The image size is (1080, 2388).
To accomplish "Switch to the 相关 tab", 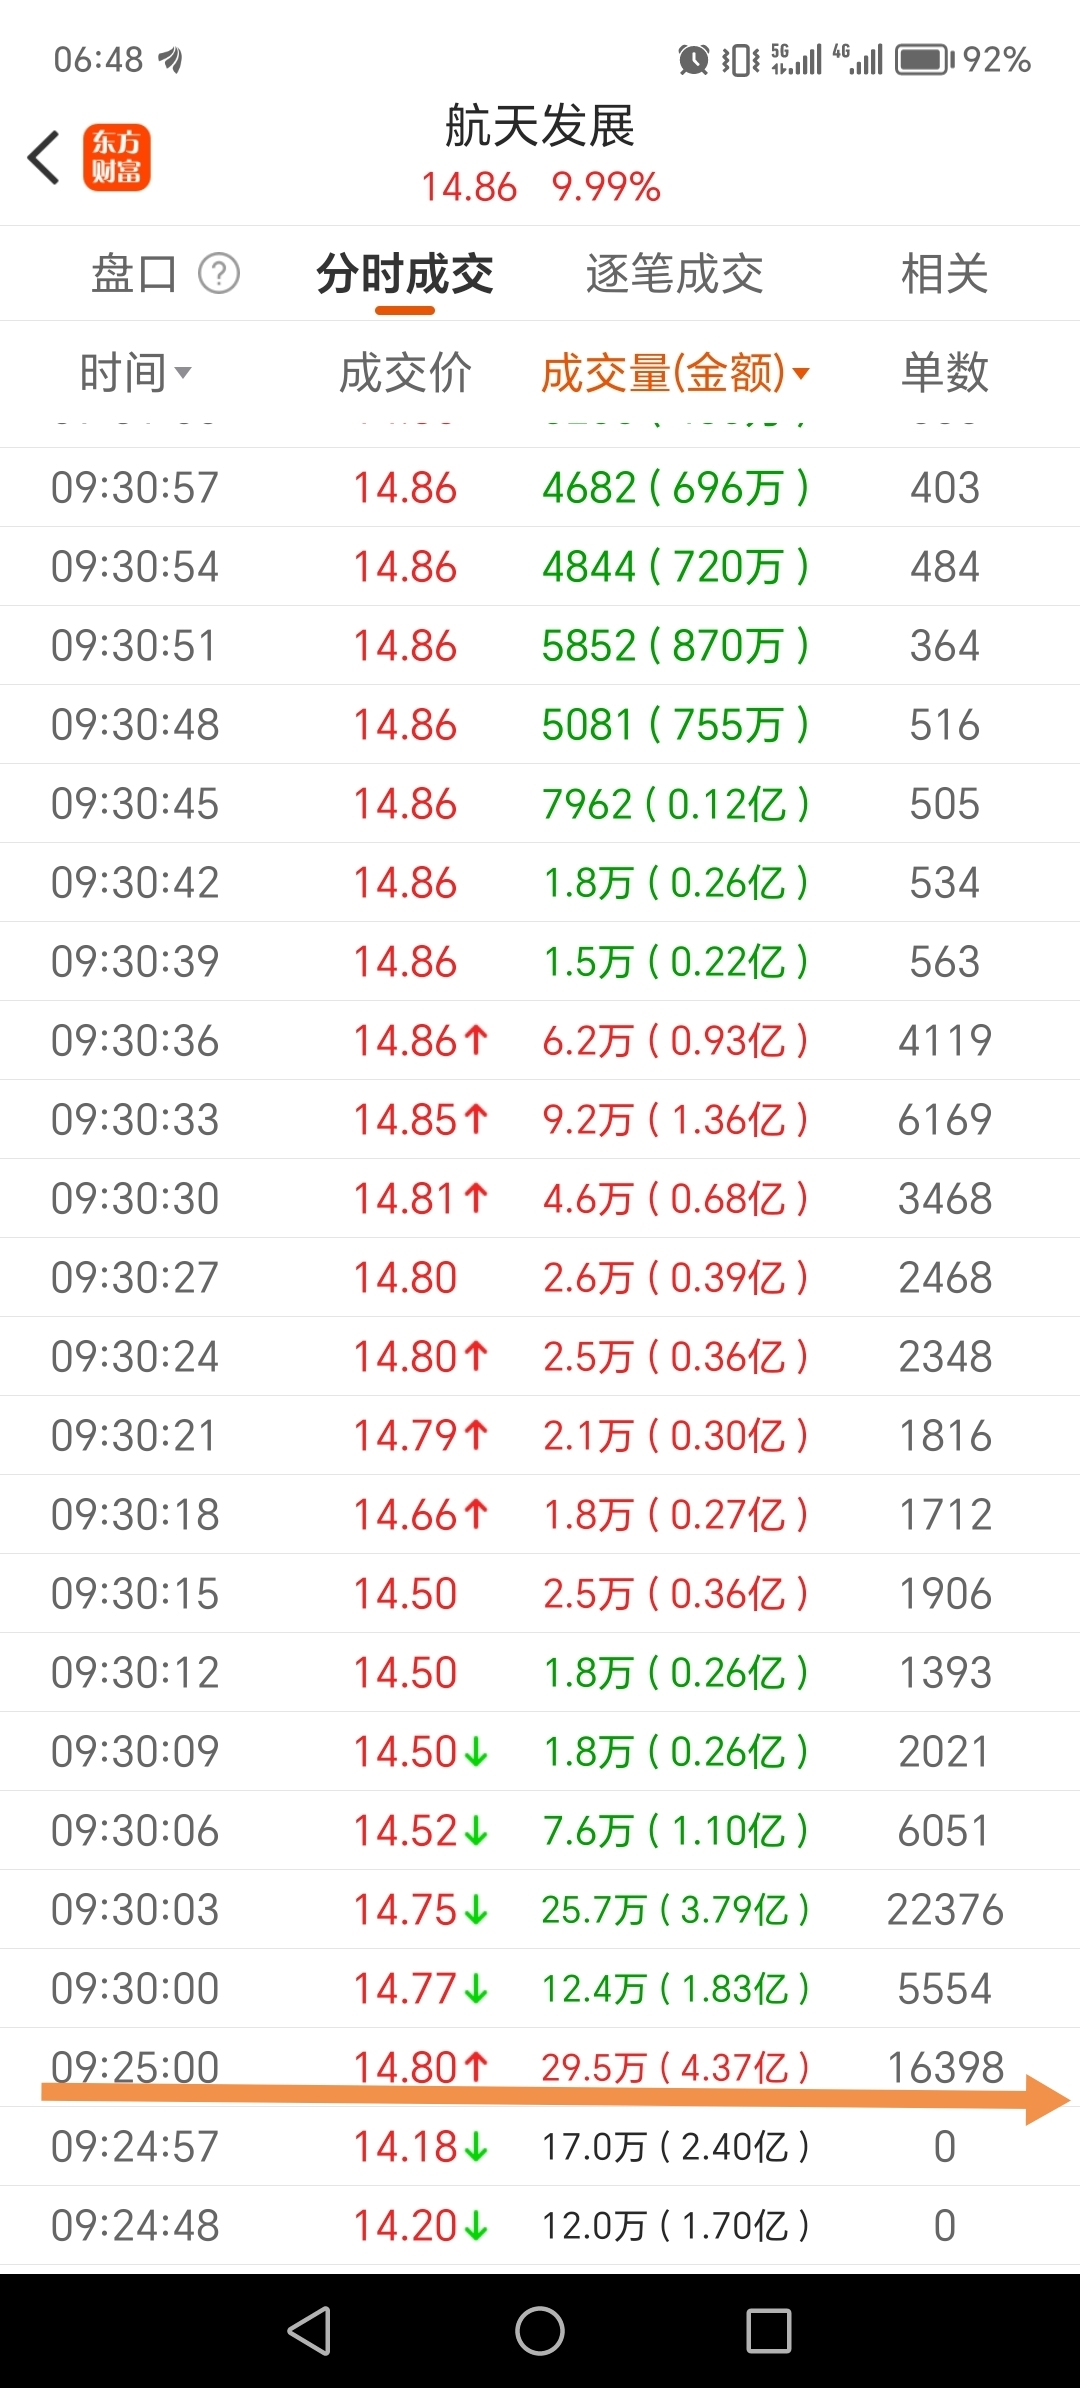I will pos(944,274).
